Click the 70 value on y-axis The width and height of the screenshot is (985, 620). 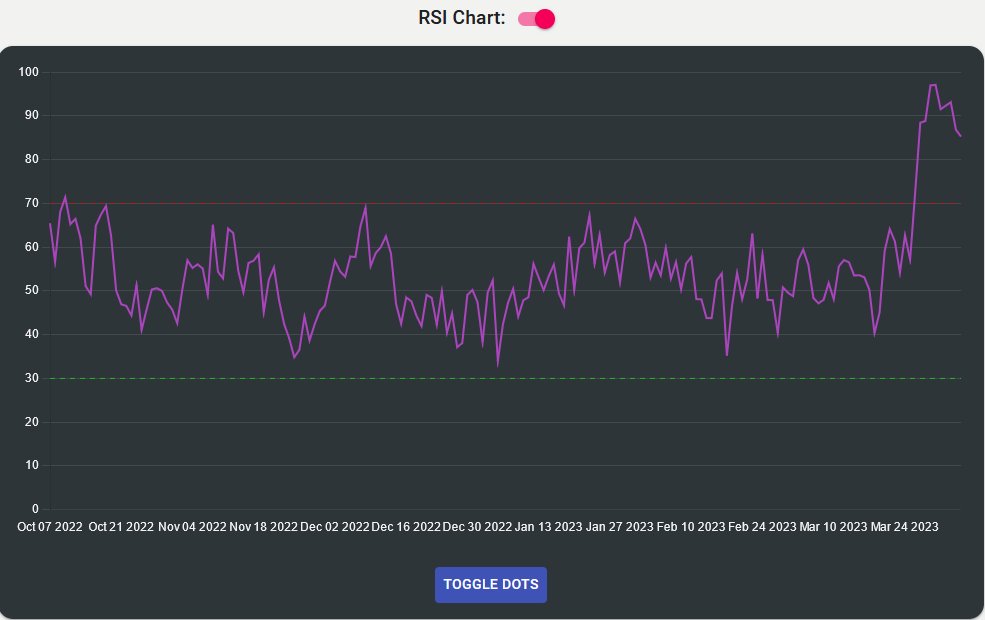[x=31, y=204]
